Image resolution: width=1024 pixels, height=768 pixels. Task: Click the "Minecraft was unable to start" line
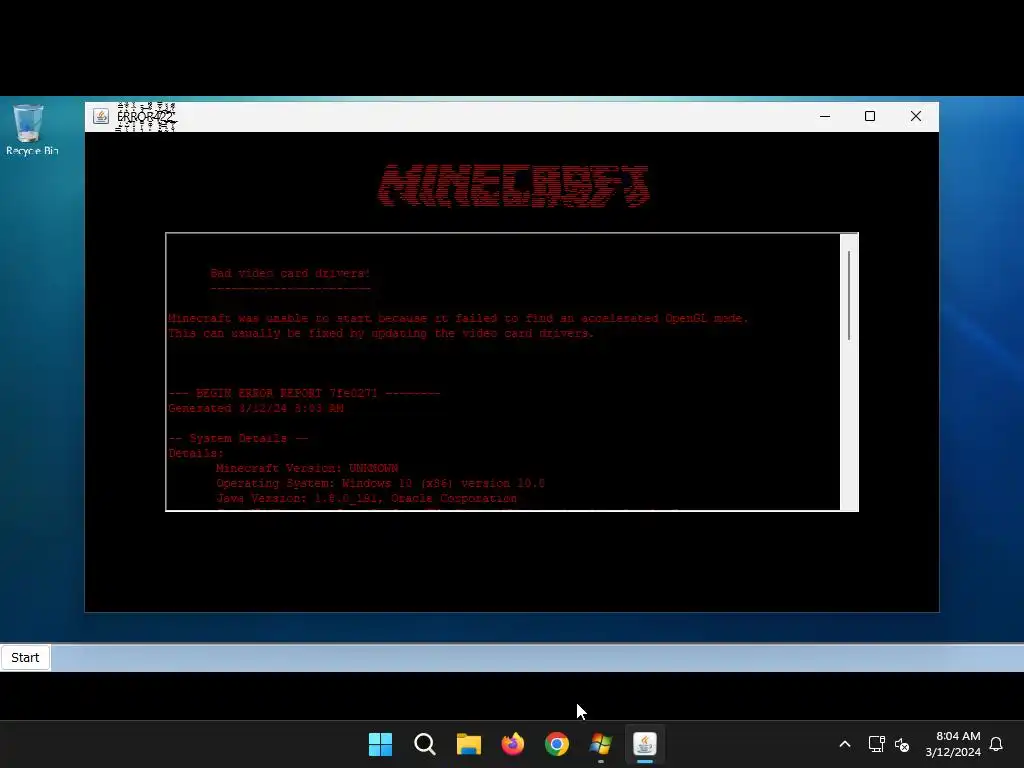pos(458,318)
